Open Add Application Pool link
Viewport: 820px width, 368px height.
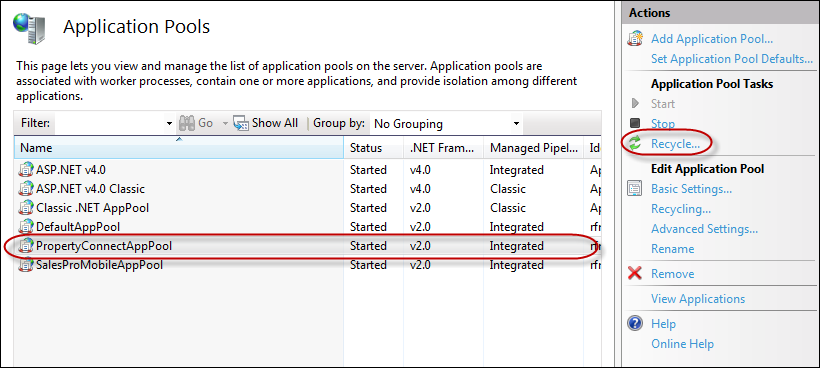[712, 39]
